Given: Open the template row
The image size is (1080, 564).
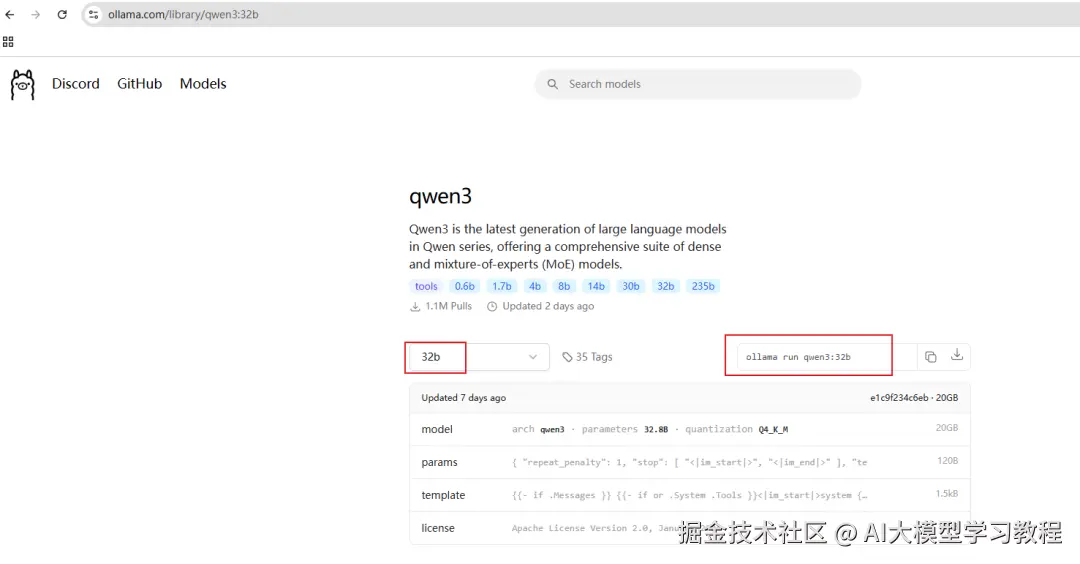Looking at the screenshot, I should click(x=689, y=495).
